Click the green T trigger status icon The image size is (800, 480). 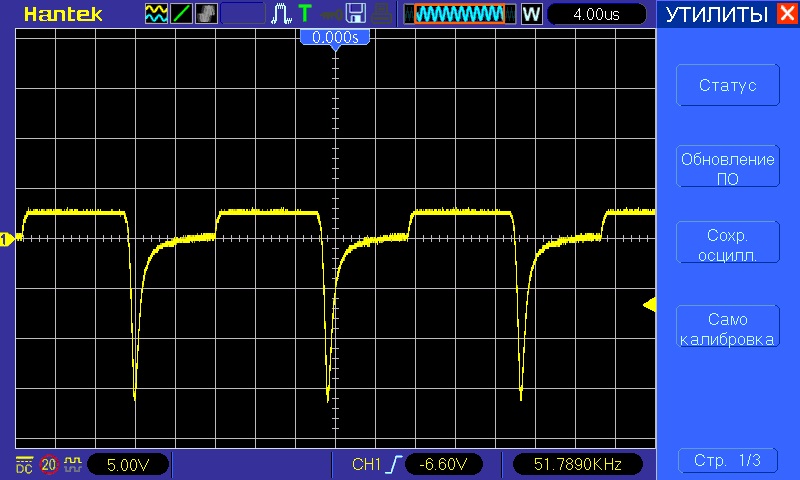pos(304,14)
